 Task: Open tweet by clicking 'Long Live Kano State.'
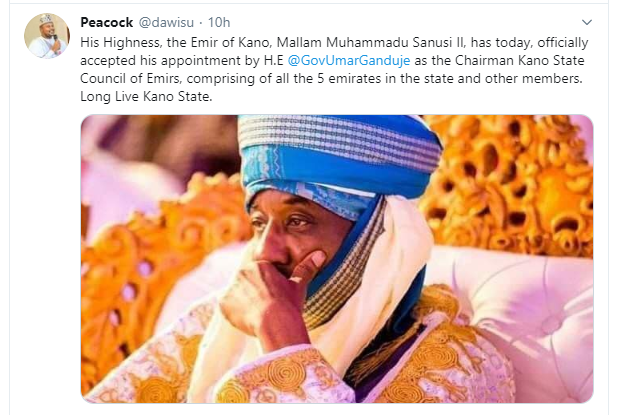tap(146, 97)
